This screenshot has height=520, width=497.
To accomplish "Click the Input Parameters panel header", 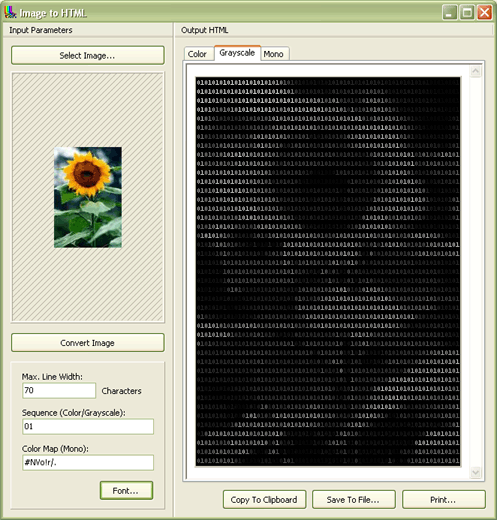I will [88, 30].
